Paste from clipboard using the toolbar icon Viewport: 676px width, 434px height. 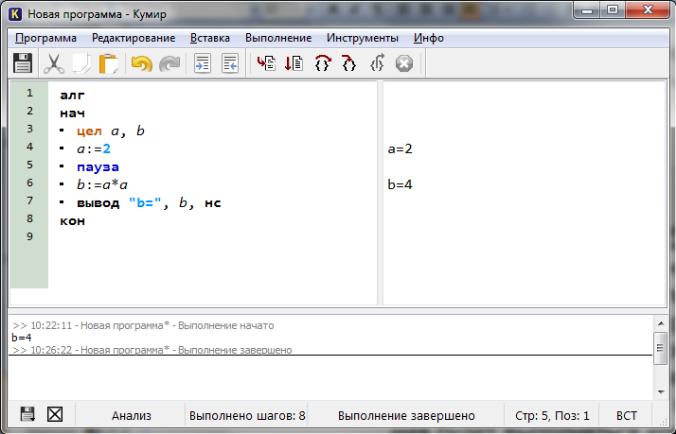[x=109, y=63]
